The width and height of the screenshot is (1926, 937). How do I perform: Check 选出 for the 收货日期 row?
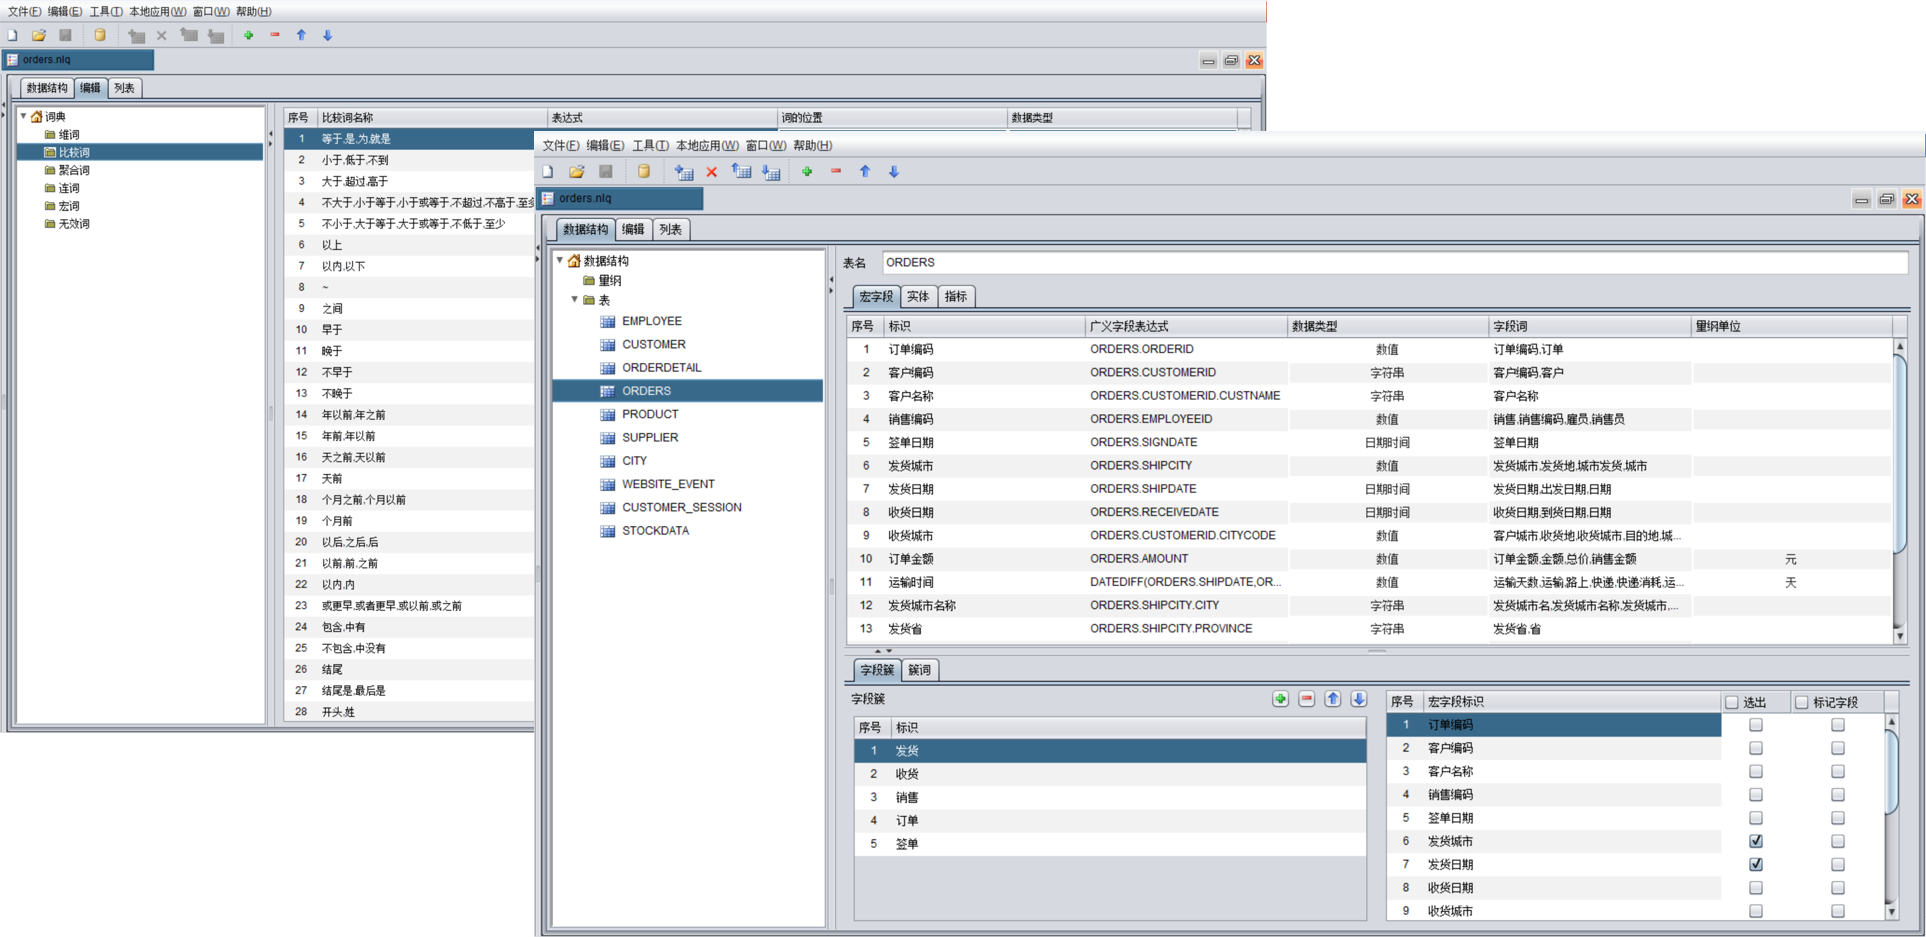[x=1756, y=888]
